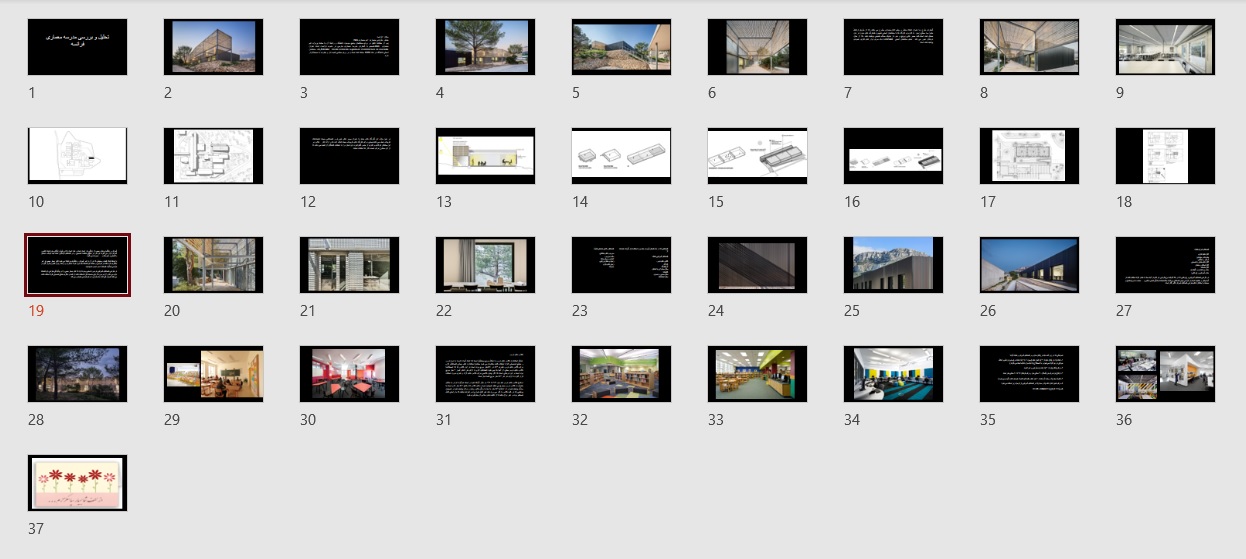Click slide 15 axonometric diagram thumbnail
This screenshot has width=1246, height=559.
[757, 155]
